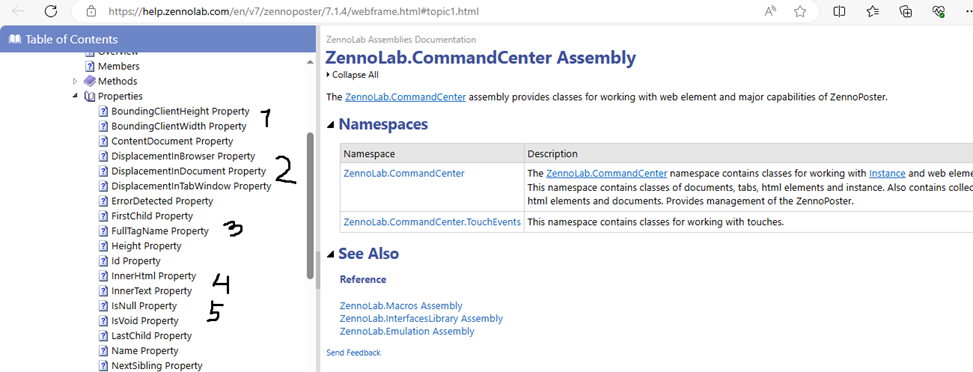Click the Table of Contents book icon
Viewport: 973px width, 372px height.
14,40
